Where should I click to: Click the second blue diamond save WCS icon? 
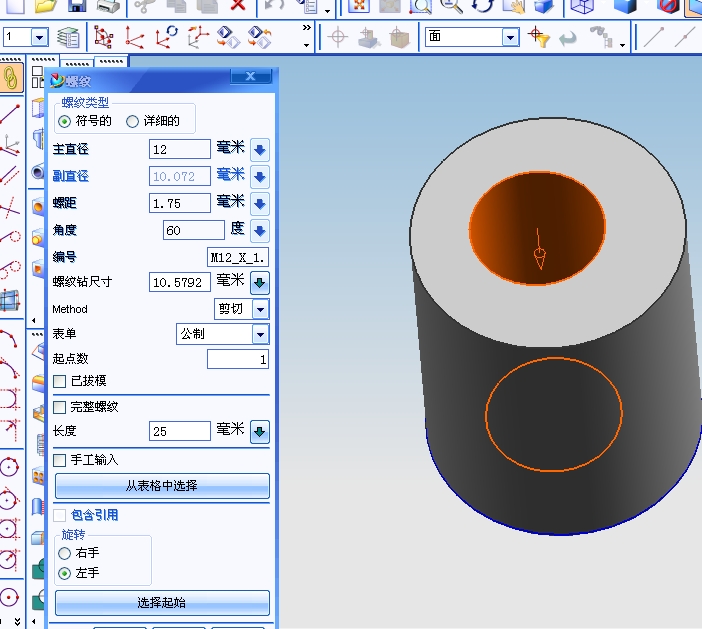coord(260,37)
